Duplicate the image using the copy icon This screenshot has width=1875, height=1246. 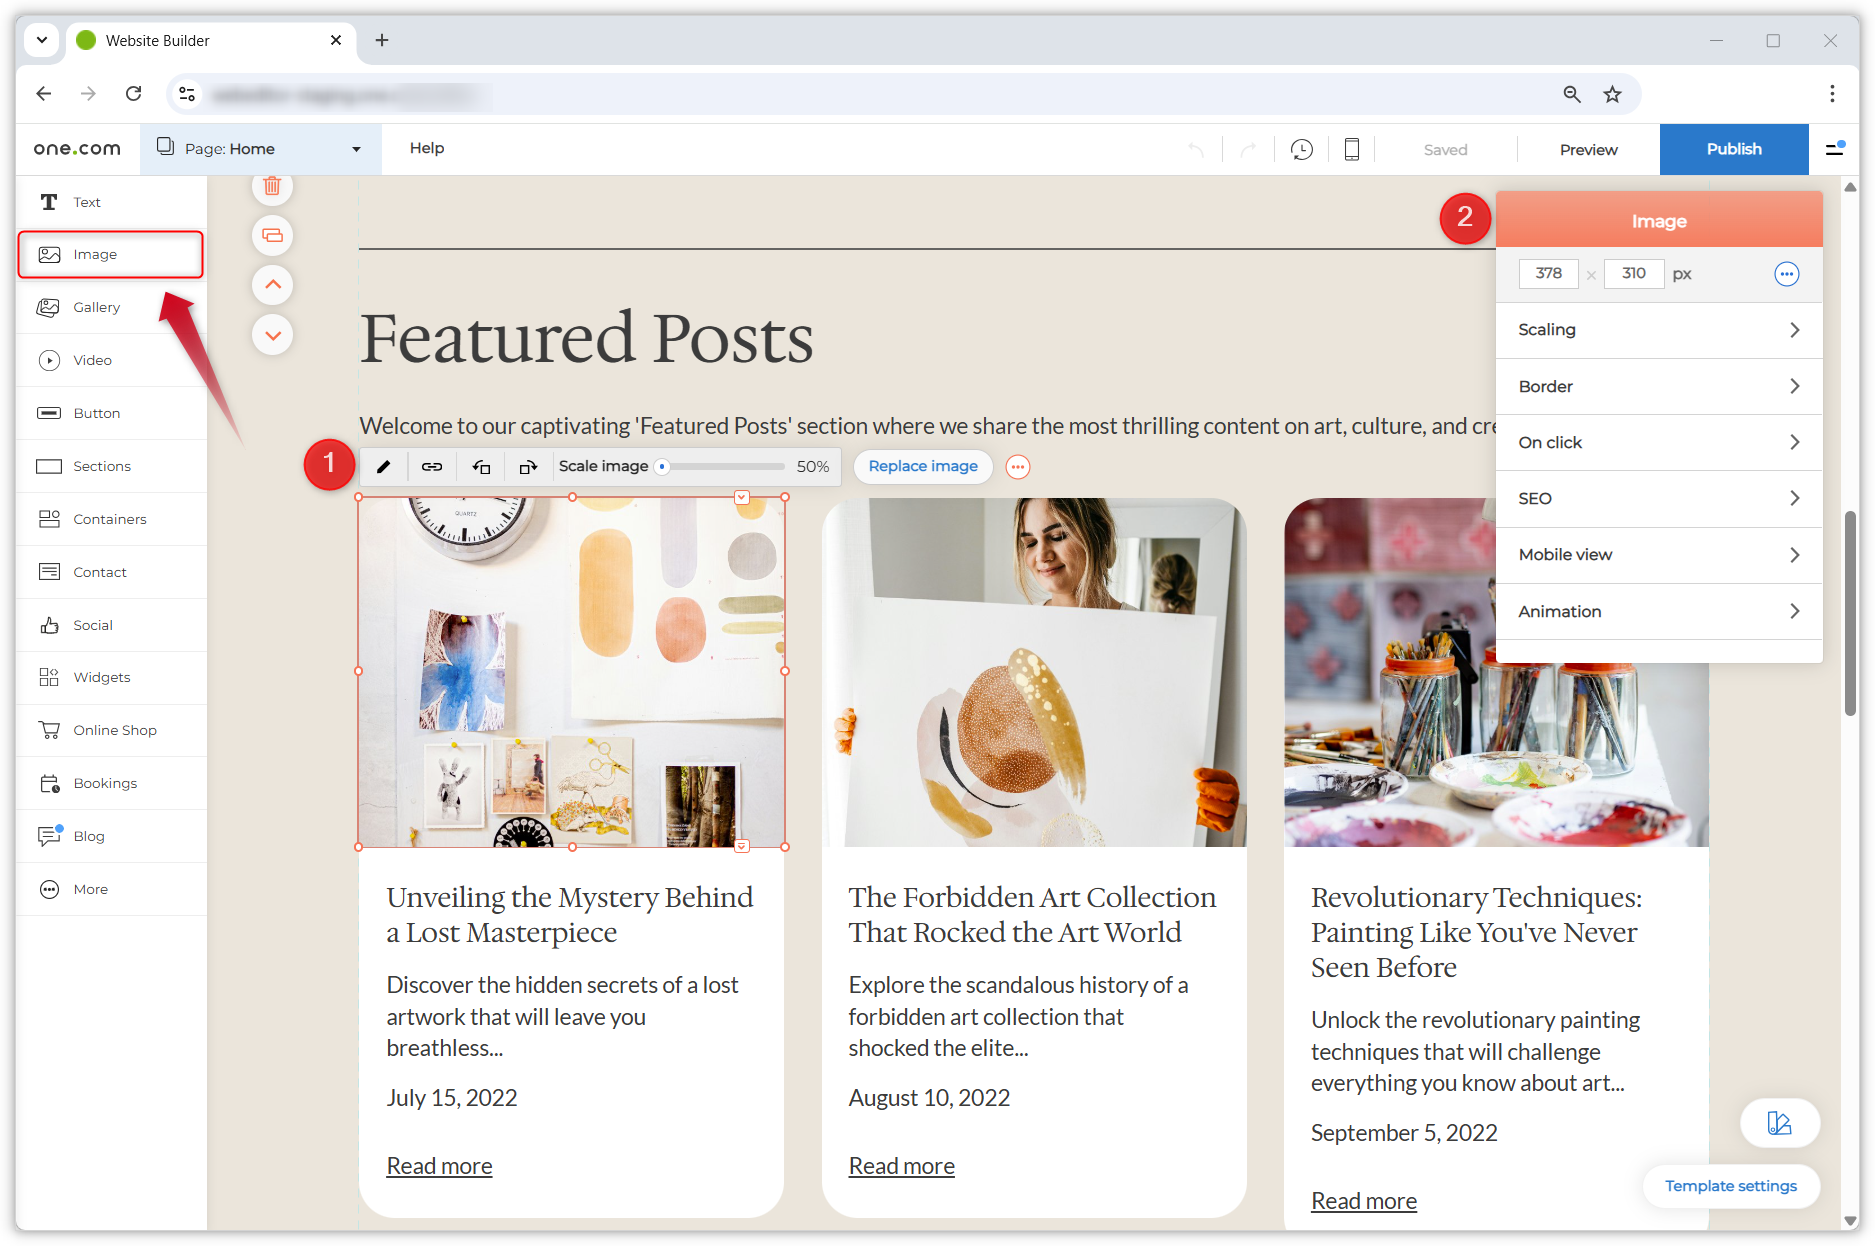point(272,235)
